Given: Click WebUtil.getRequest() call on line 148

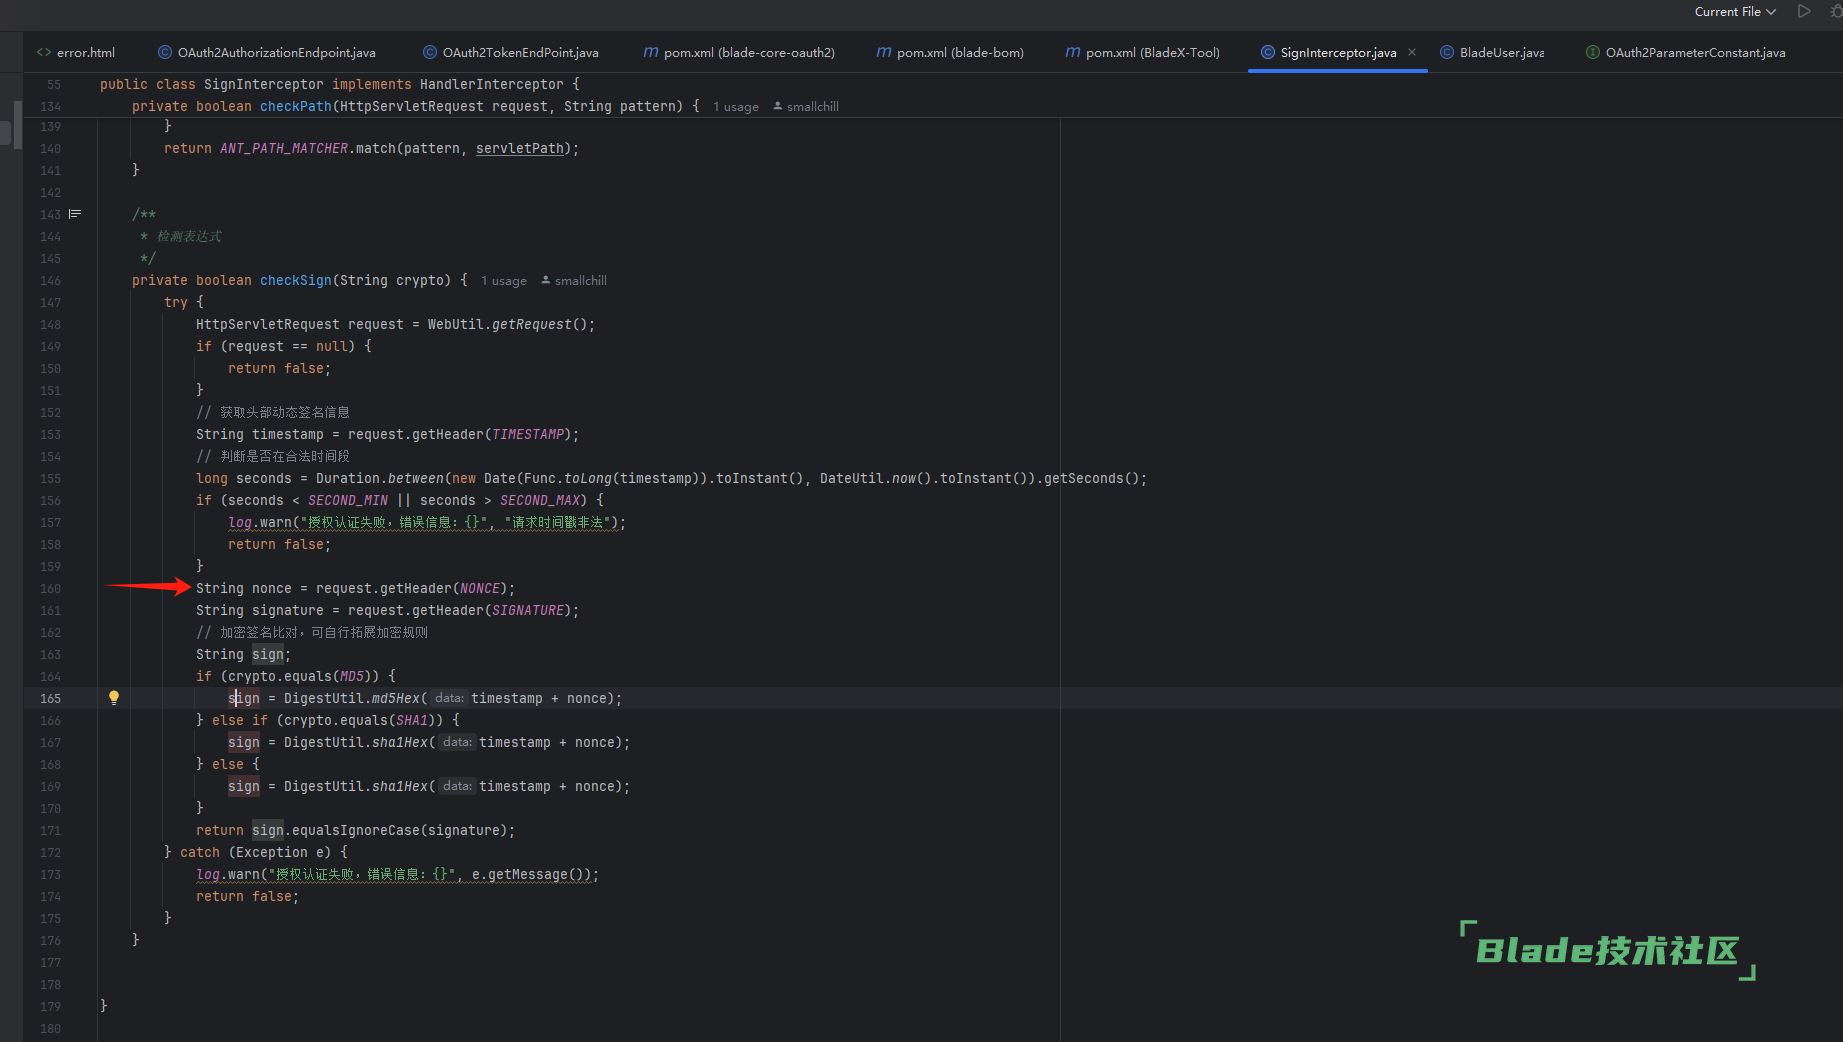Looking at the screenshot, I should tap(508, 324).
